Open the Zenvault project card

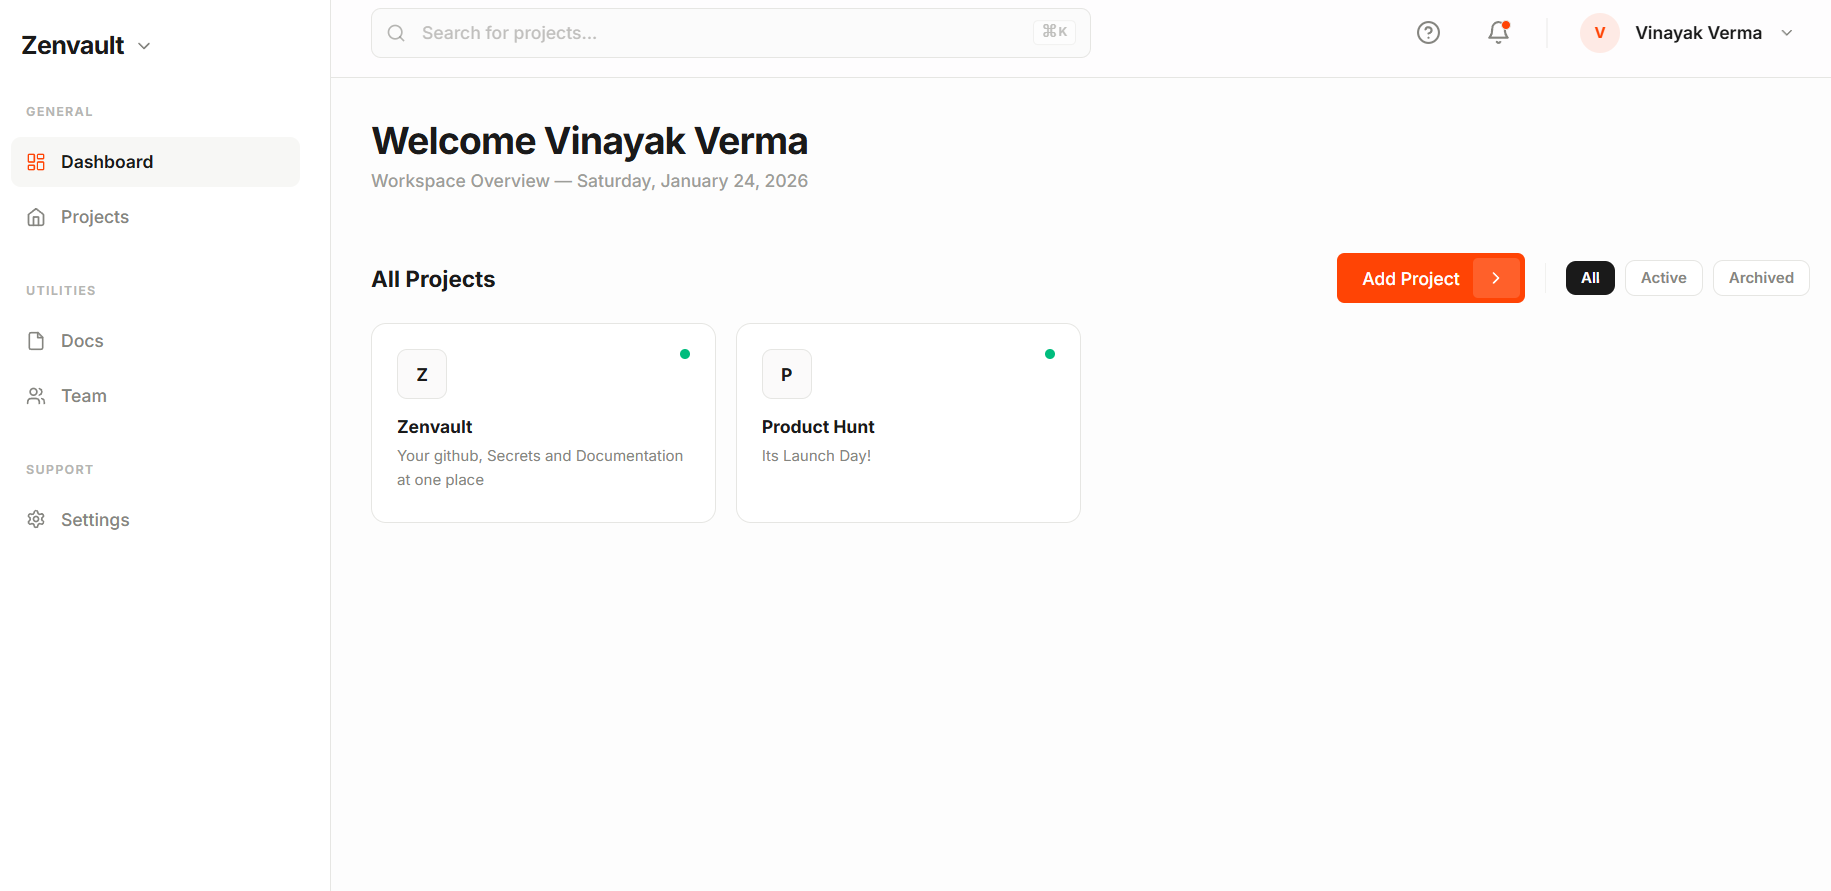[x=543, y=422]
